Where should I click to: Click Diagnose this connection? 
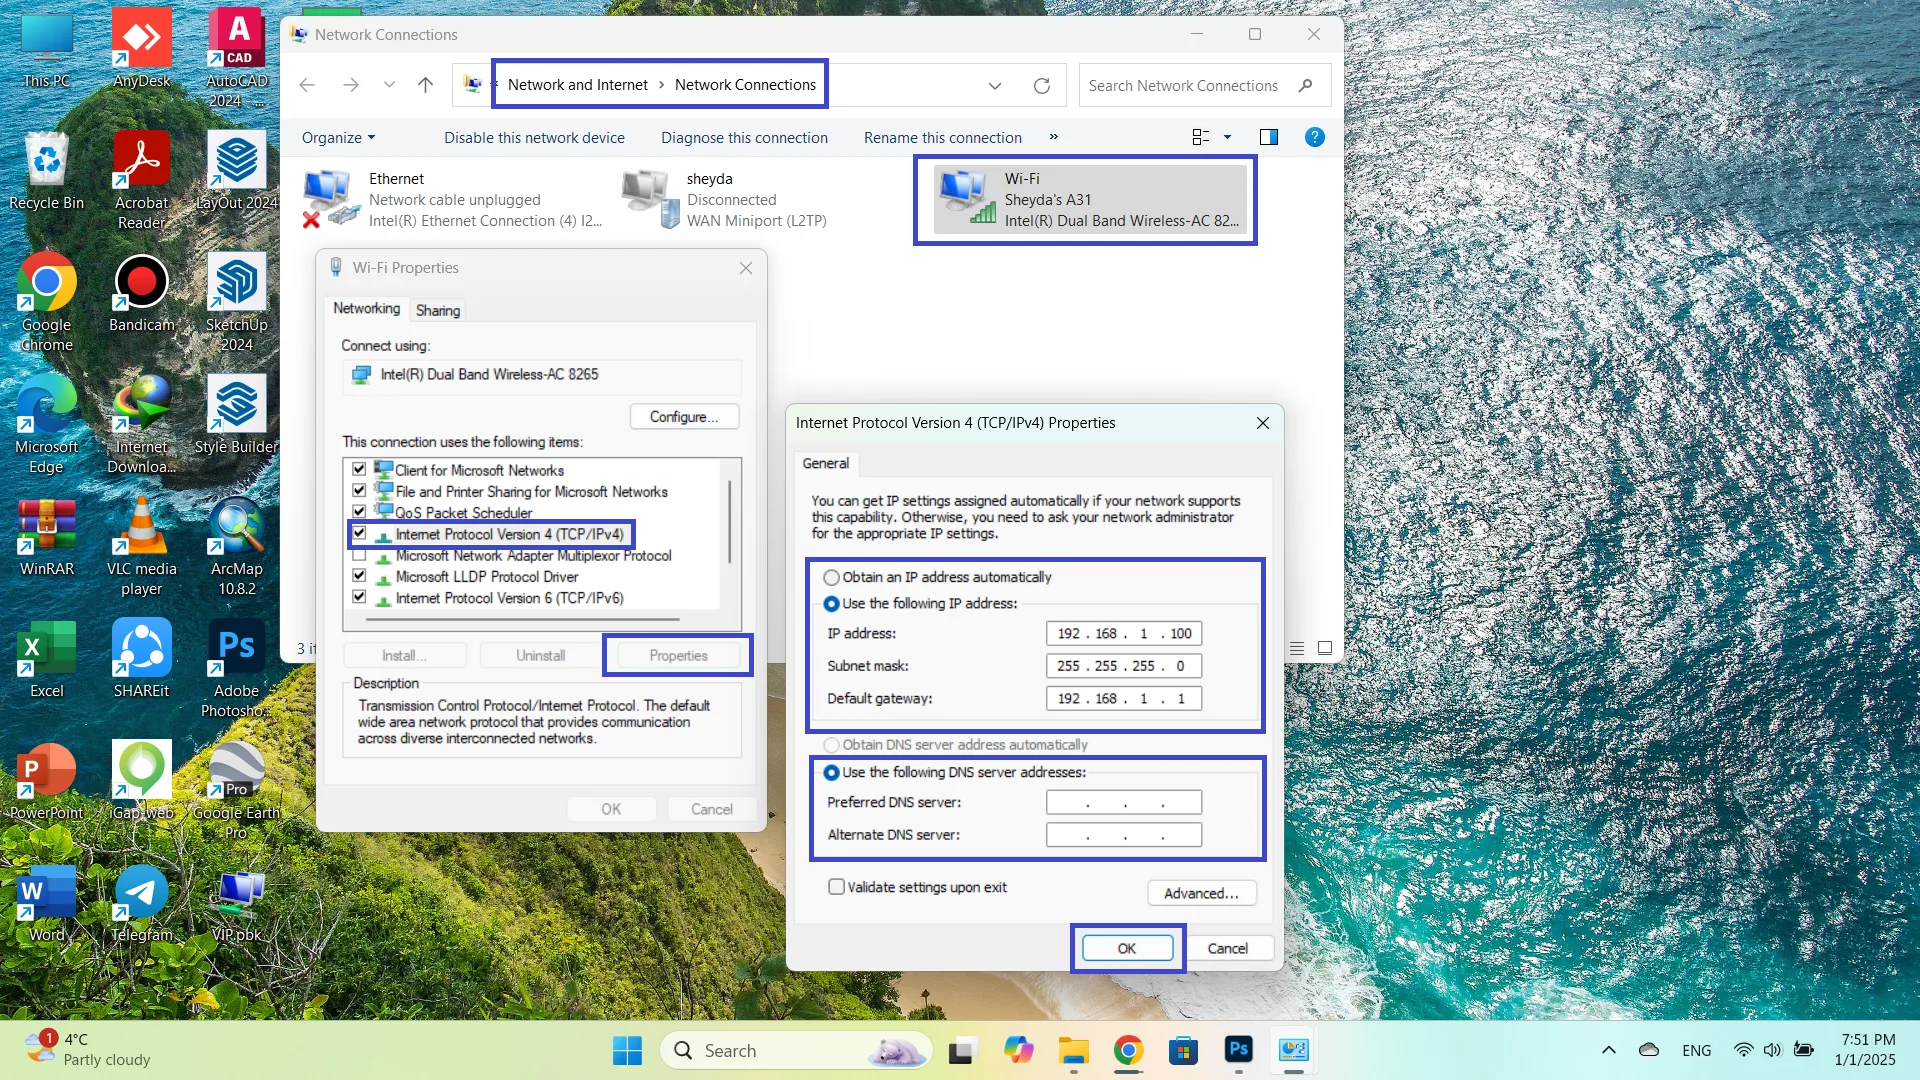click(x=744, y=138)
